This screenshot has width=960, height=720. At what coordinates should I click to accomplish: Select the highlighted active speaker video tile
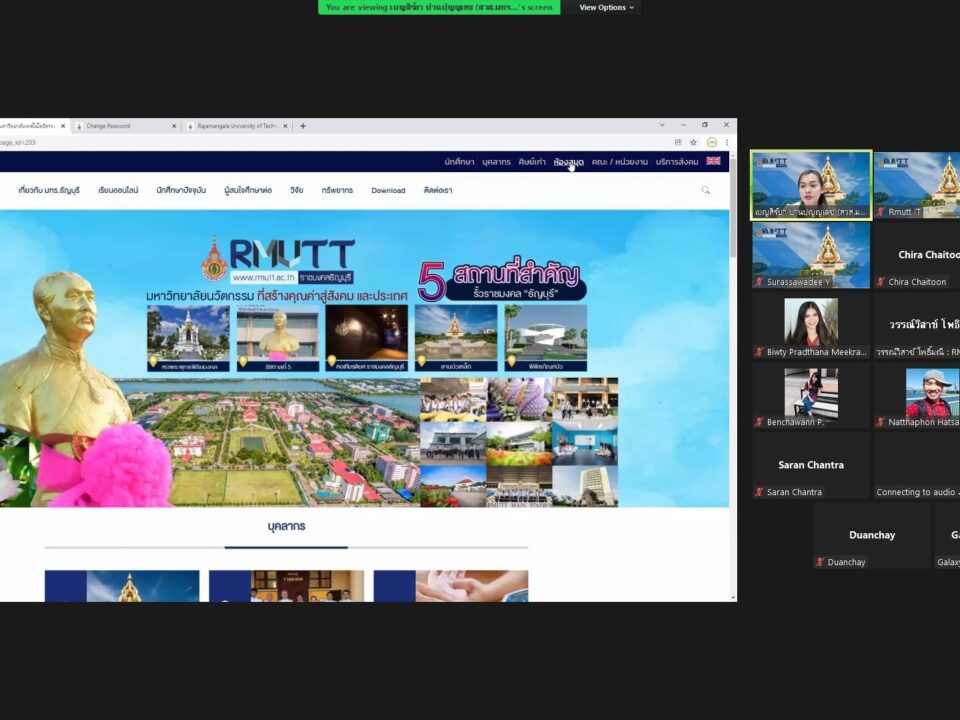811,186
